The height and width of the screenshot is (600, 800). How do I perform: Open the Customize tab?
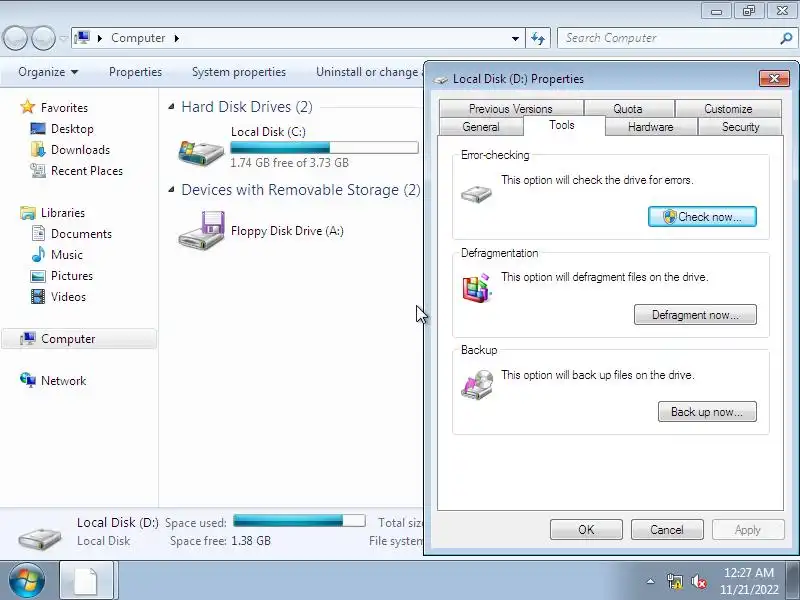(x=728, y=109)
